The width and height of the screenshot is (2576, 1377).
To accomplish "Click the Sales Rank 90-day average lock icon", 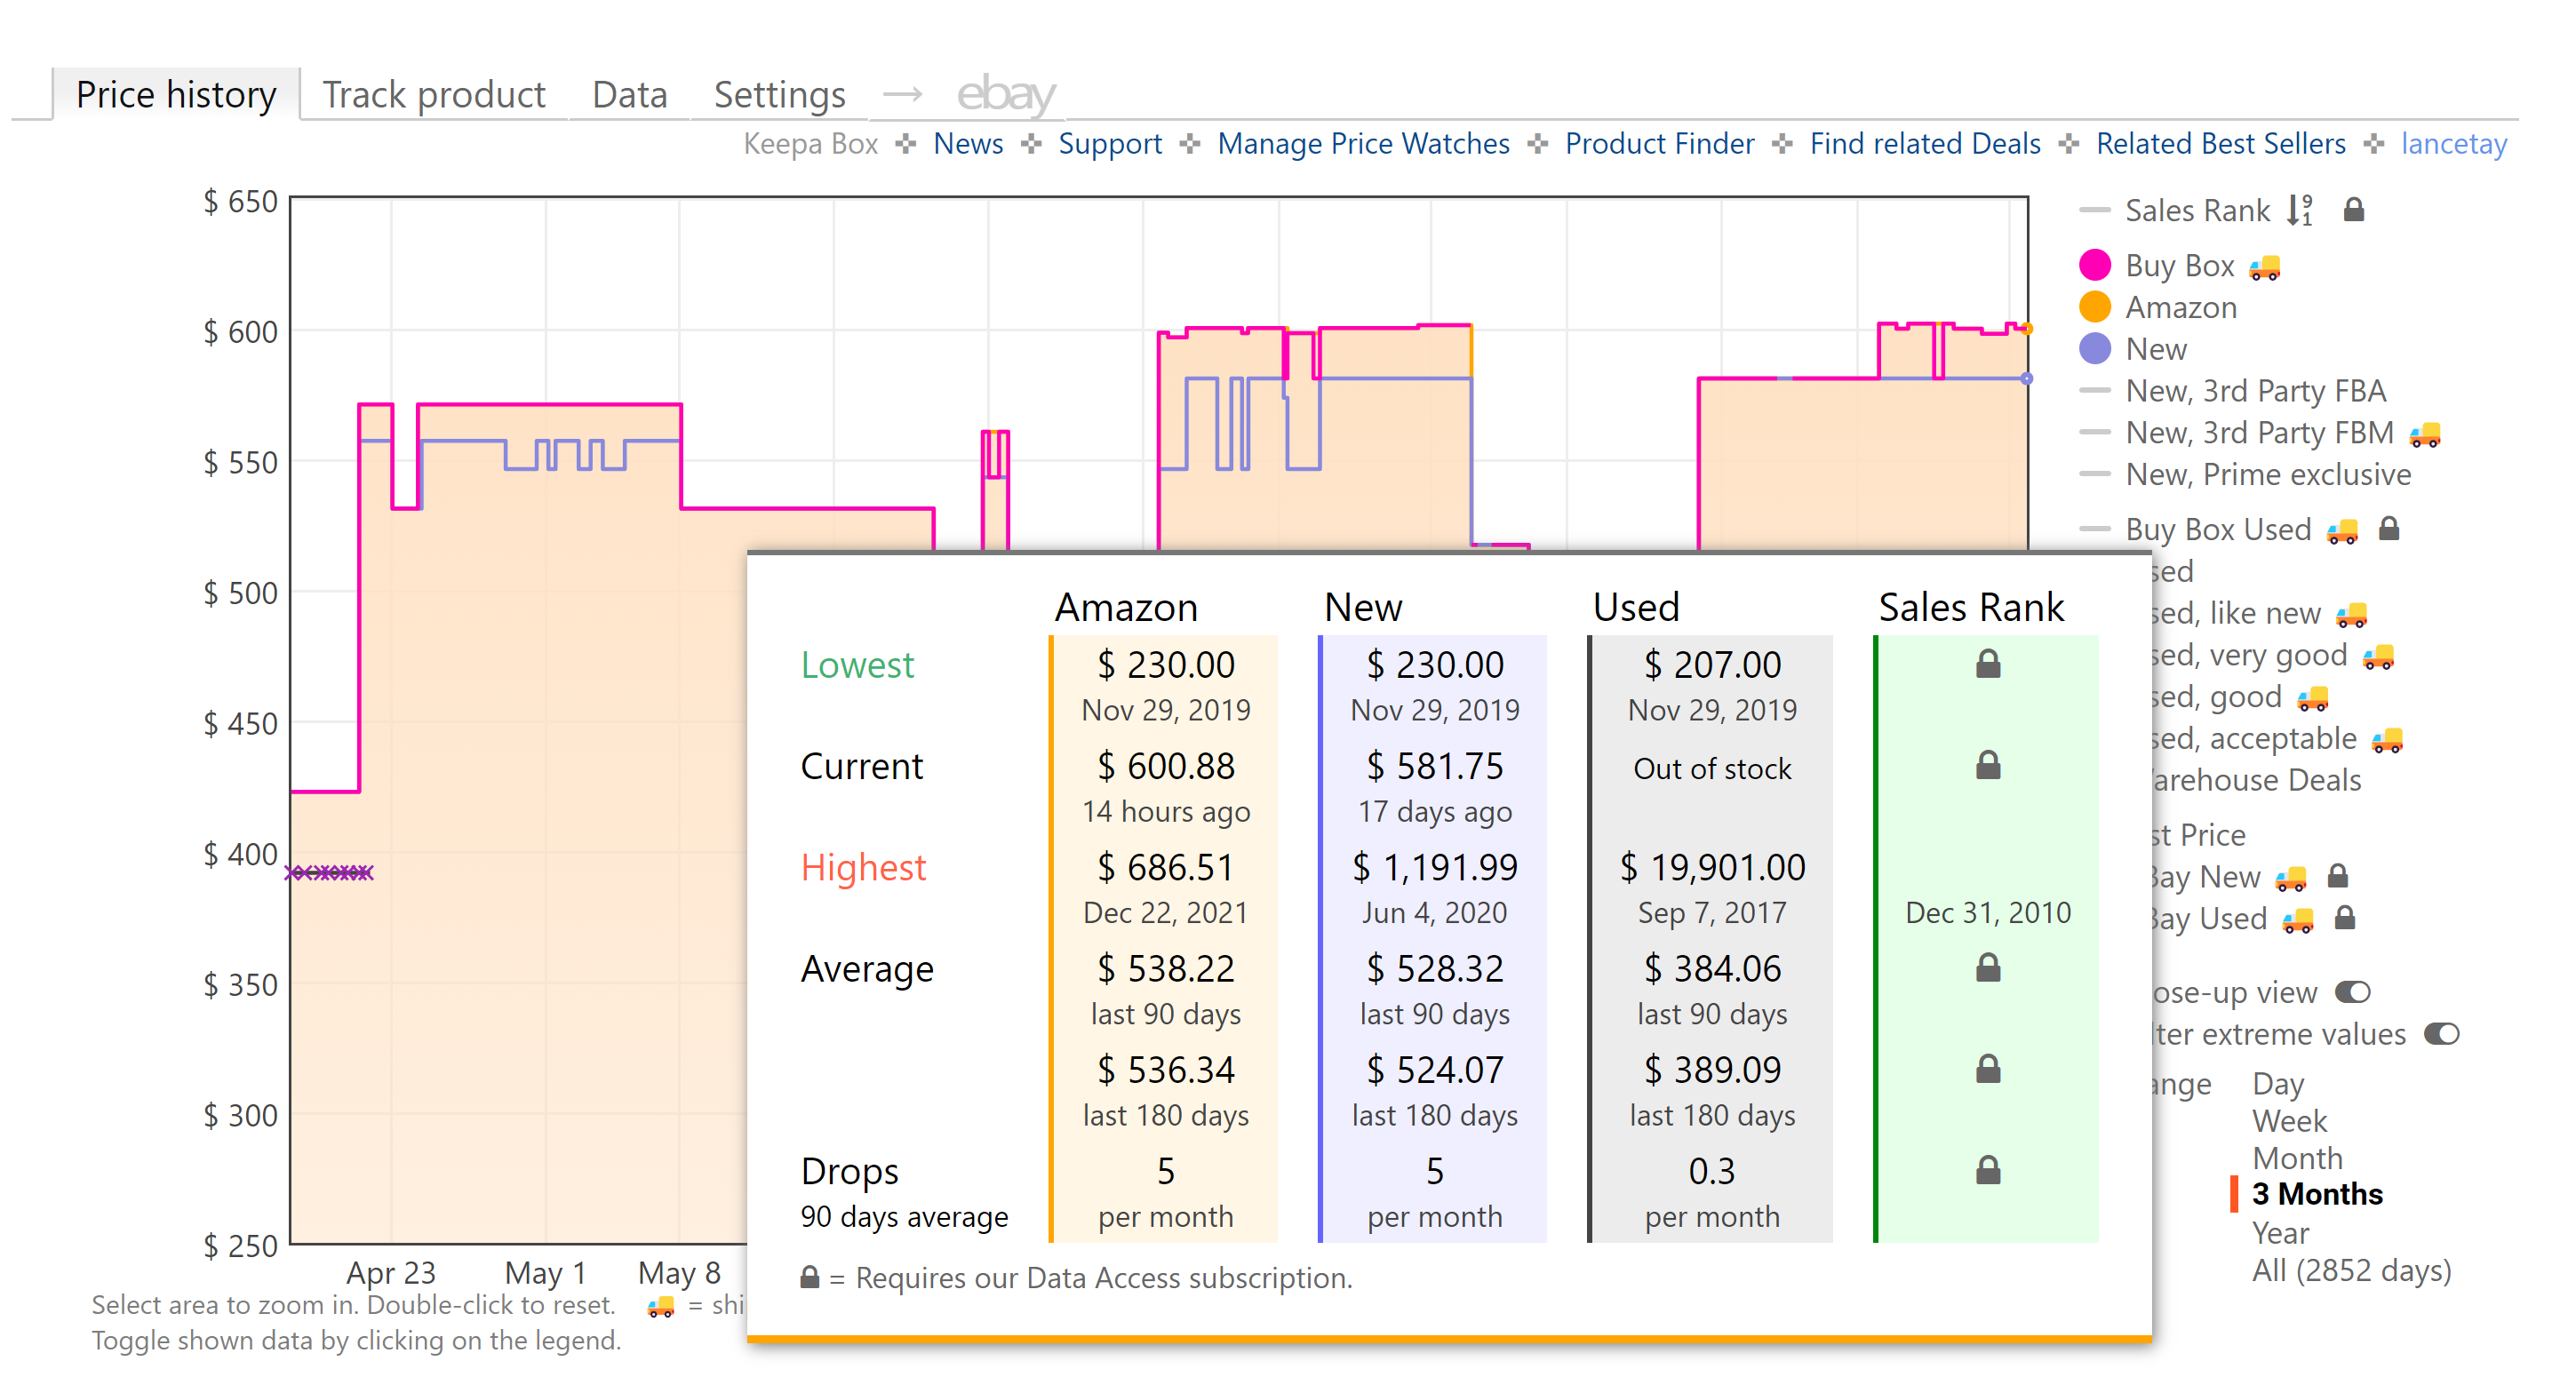I will (1987, 967).
